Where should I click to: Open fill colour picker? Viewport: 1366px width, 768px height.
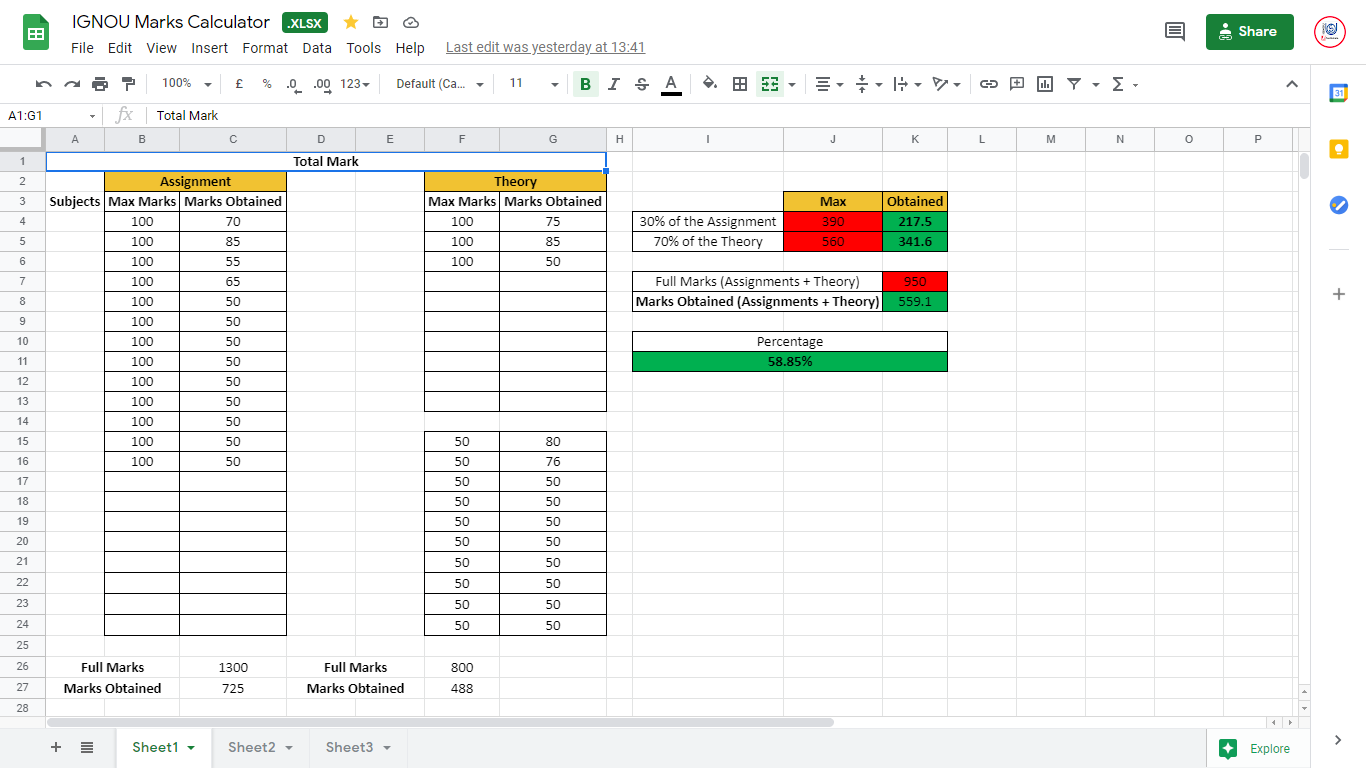coord(710,84)
